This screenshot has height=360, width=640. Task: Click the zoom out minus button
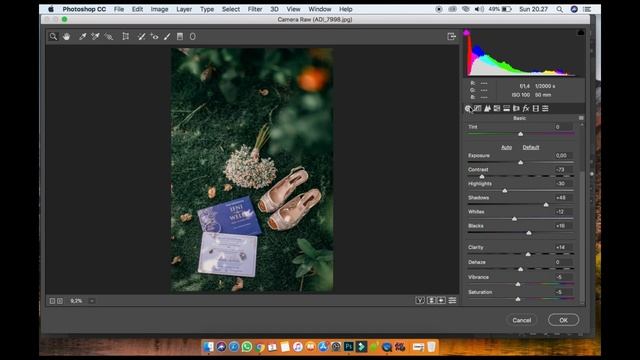click(52, 301)
